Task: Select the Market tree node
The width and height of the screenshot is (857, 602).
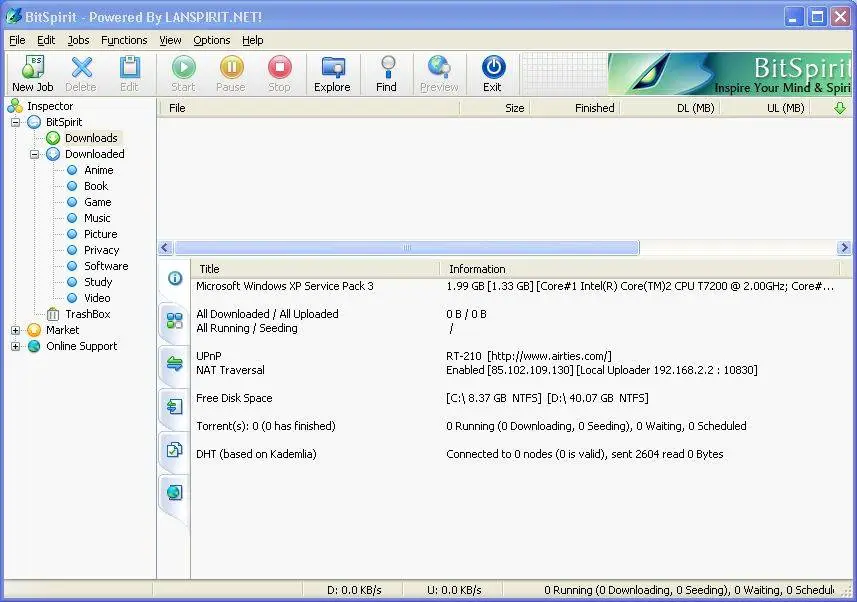Action: [x=62, y=330]
